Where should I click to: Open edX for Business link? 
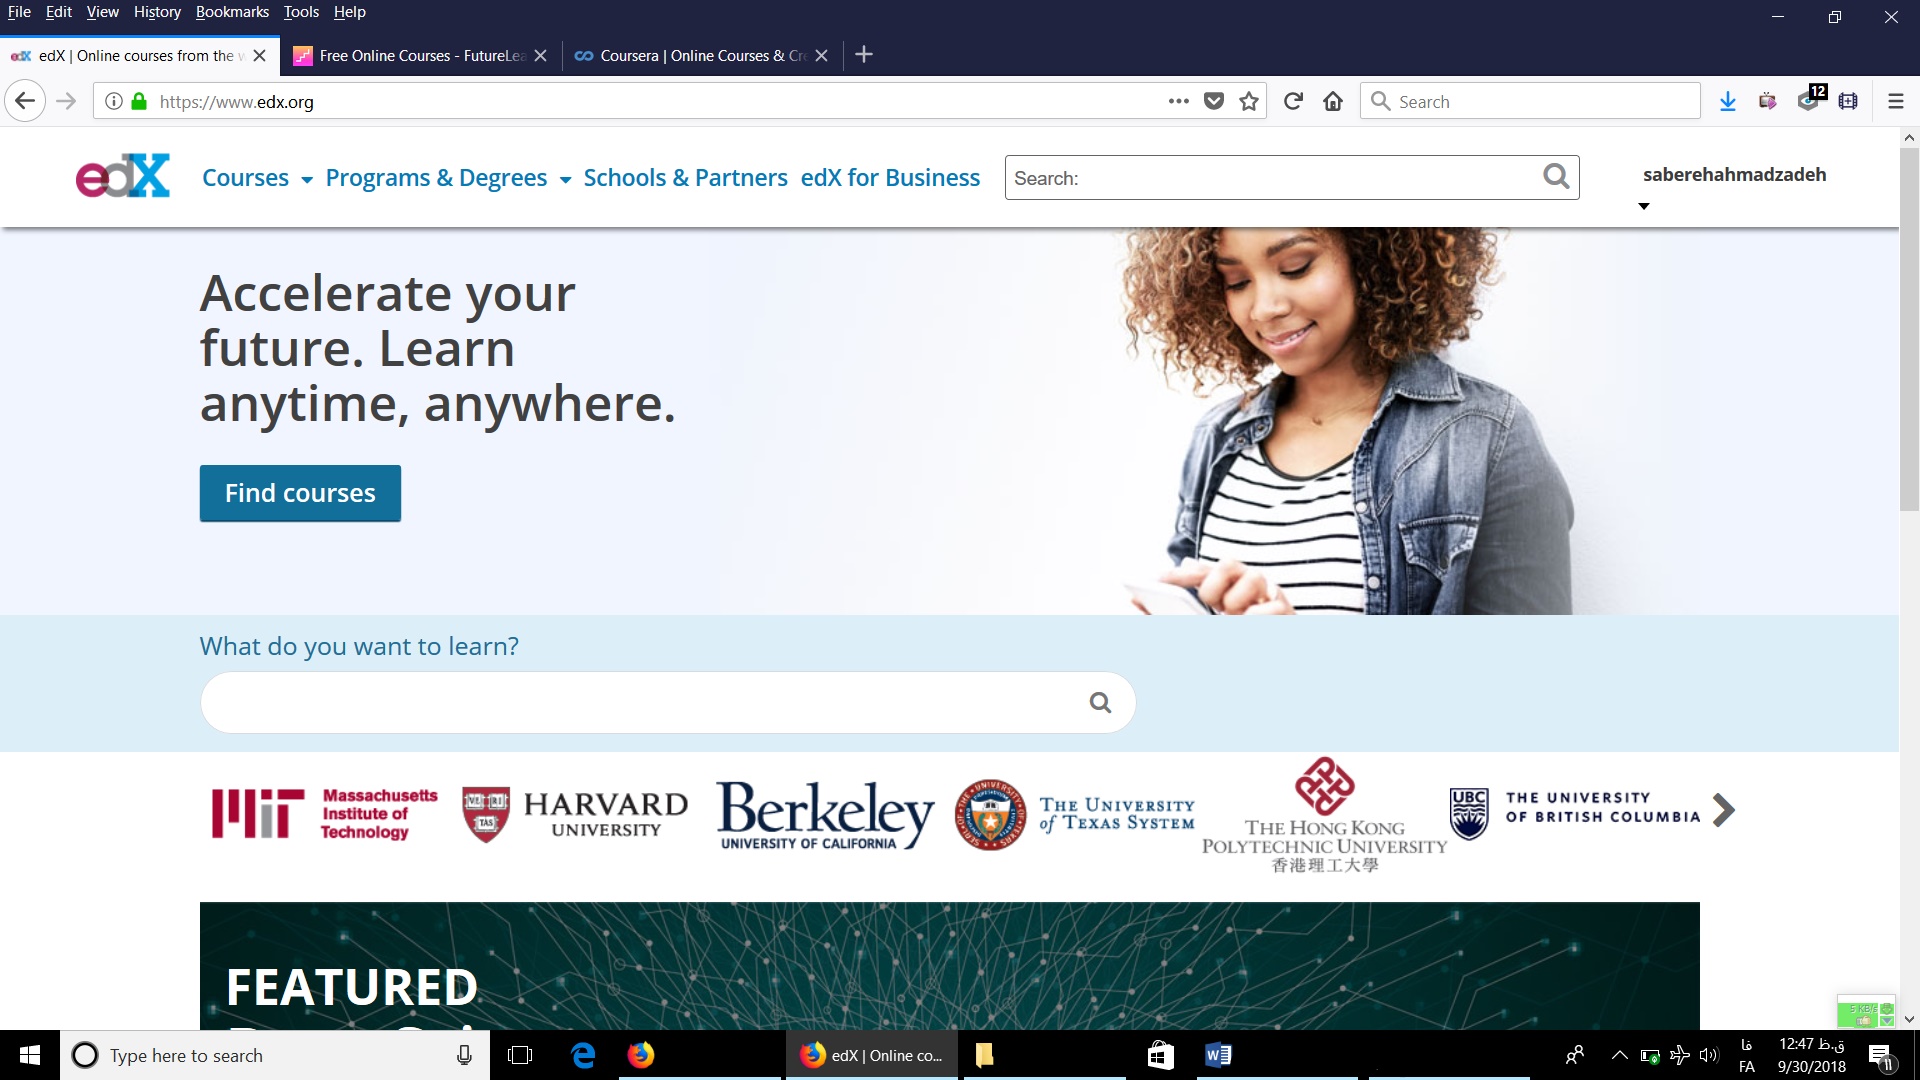pos(890,178)
